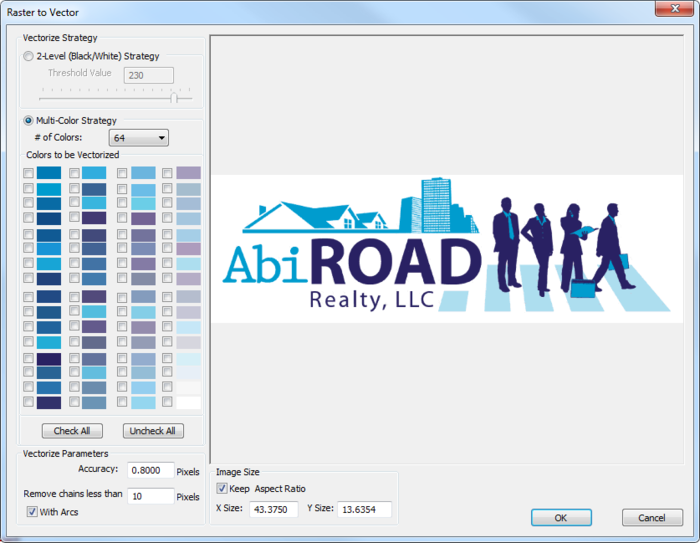Click the bottom swatch in the third color column

(x=143, y=403)
